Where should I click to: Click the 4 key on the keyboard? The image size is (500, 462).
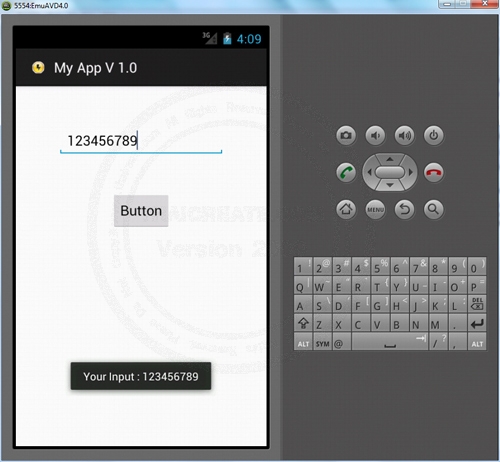click(361, 266)
